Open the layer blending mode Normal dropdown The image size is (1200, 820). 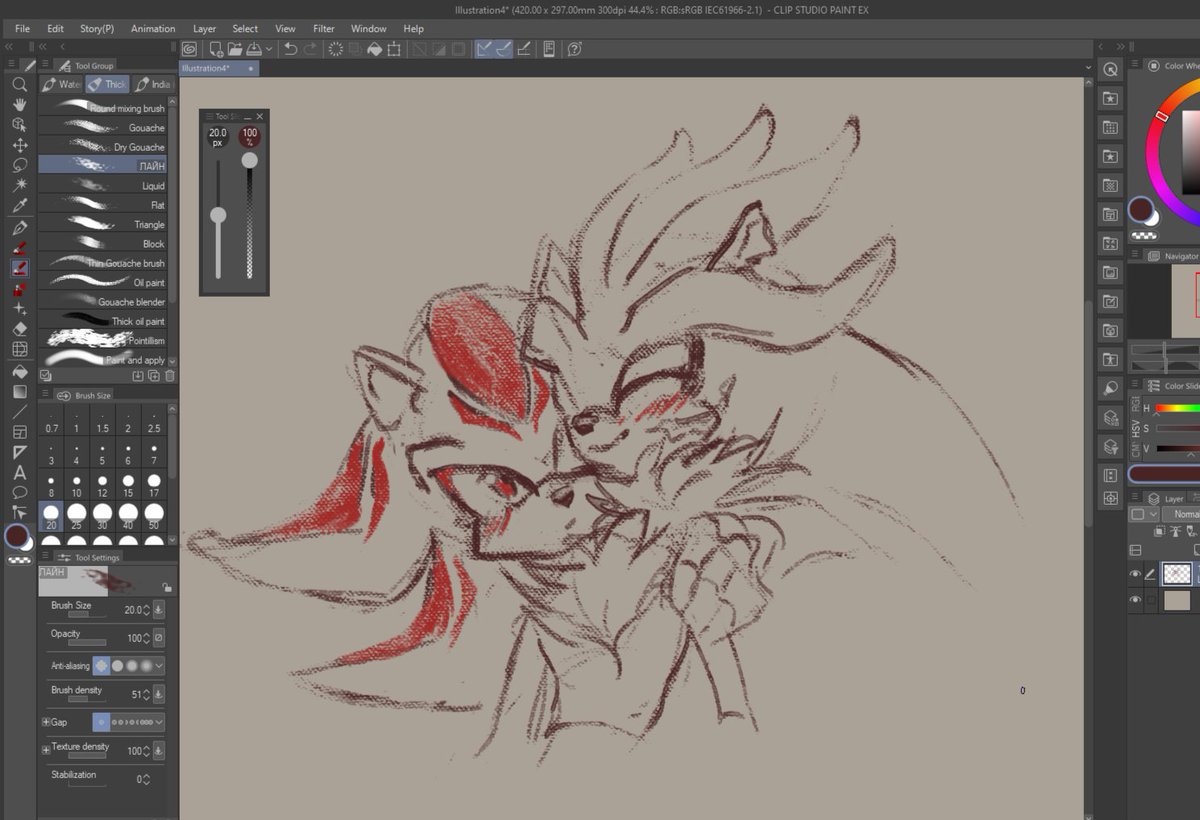pos(1180,514)
